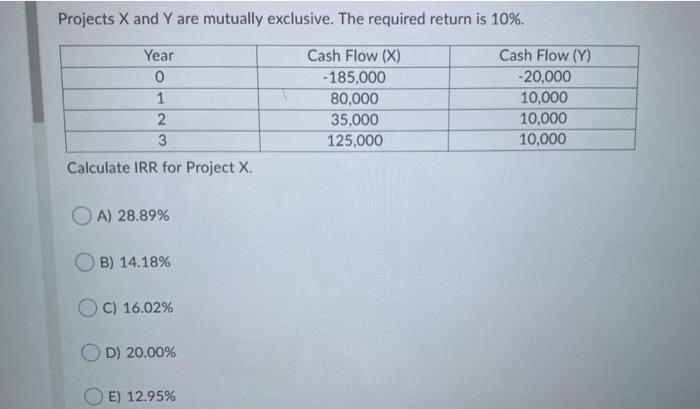The width and height of the screenshot is (700, 409).
Task: Click the Cash Flow (X) column header
Action: 354,56
